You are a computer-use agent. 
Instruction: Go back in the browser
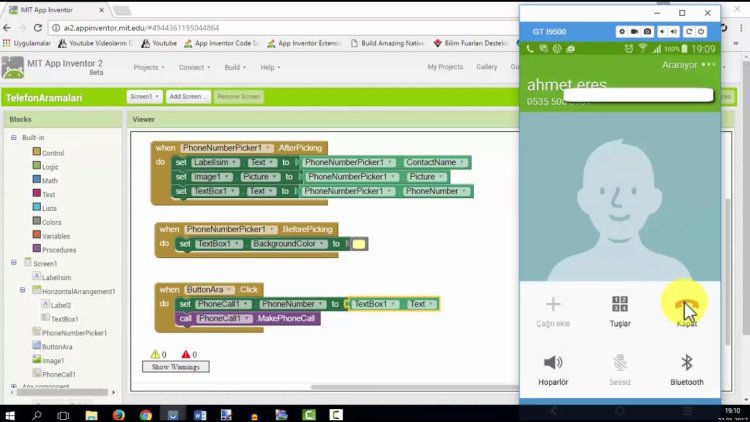click(7, 28)
